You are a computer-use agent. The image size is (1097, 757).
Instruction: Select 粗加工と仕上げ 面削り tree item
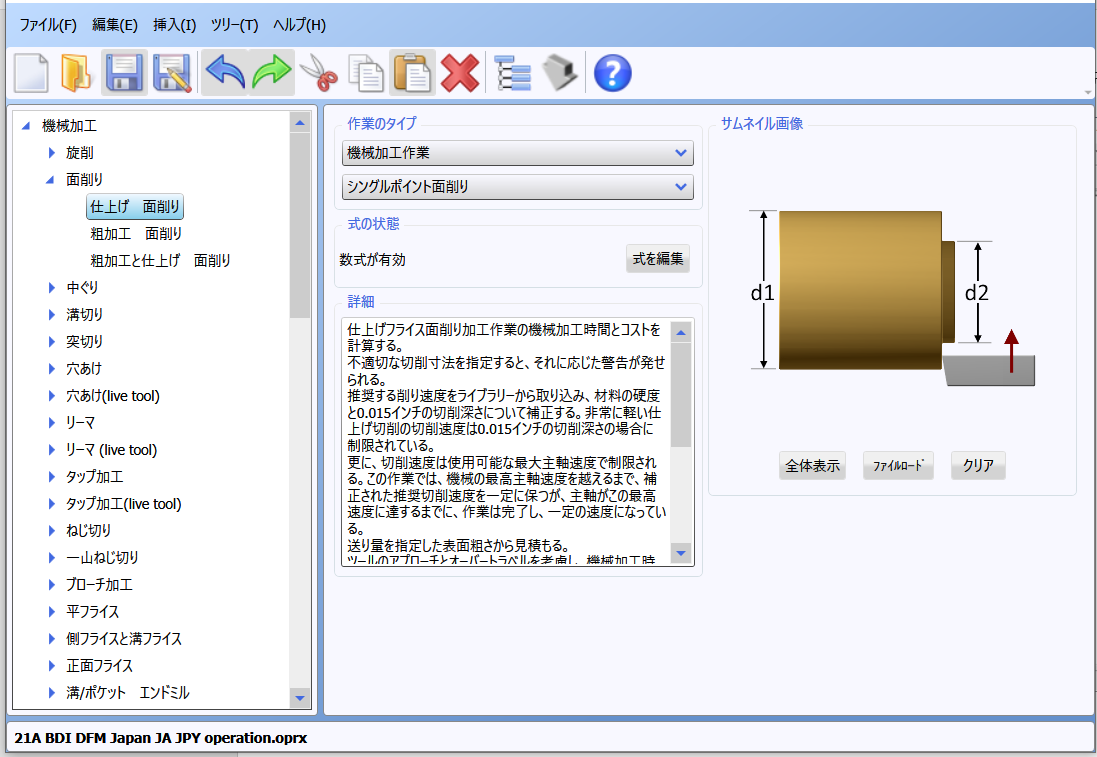click(160, 260)
